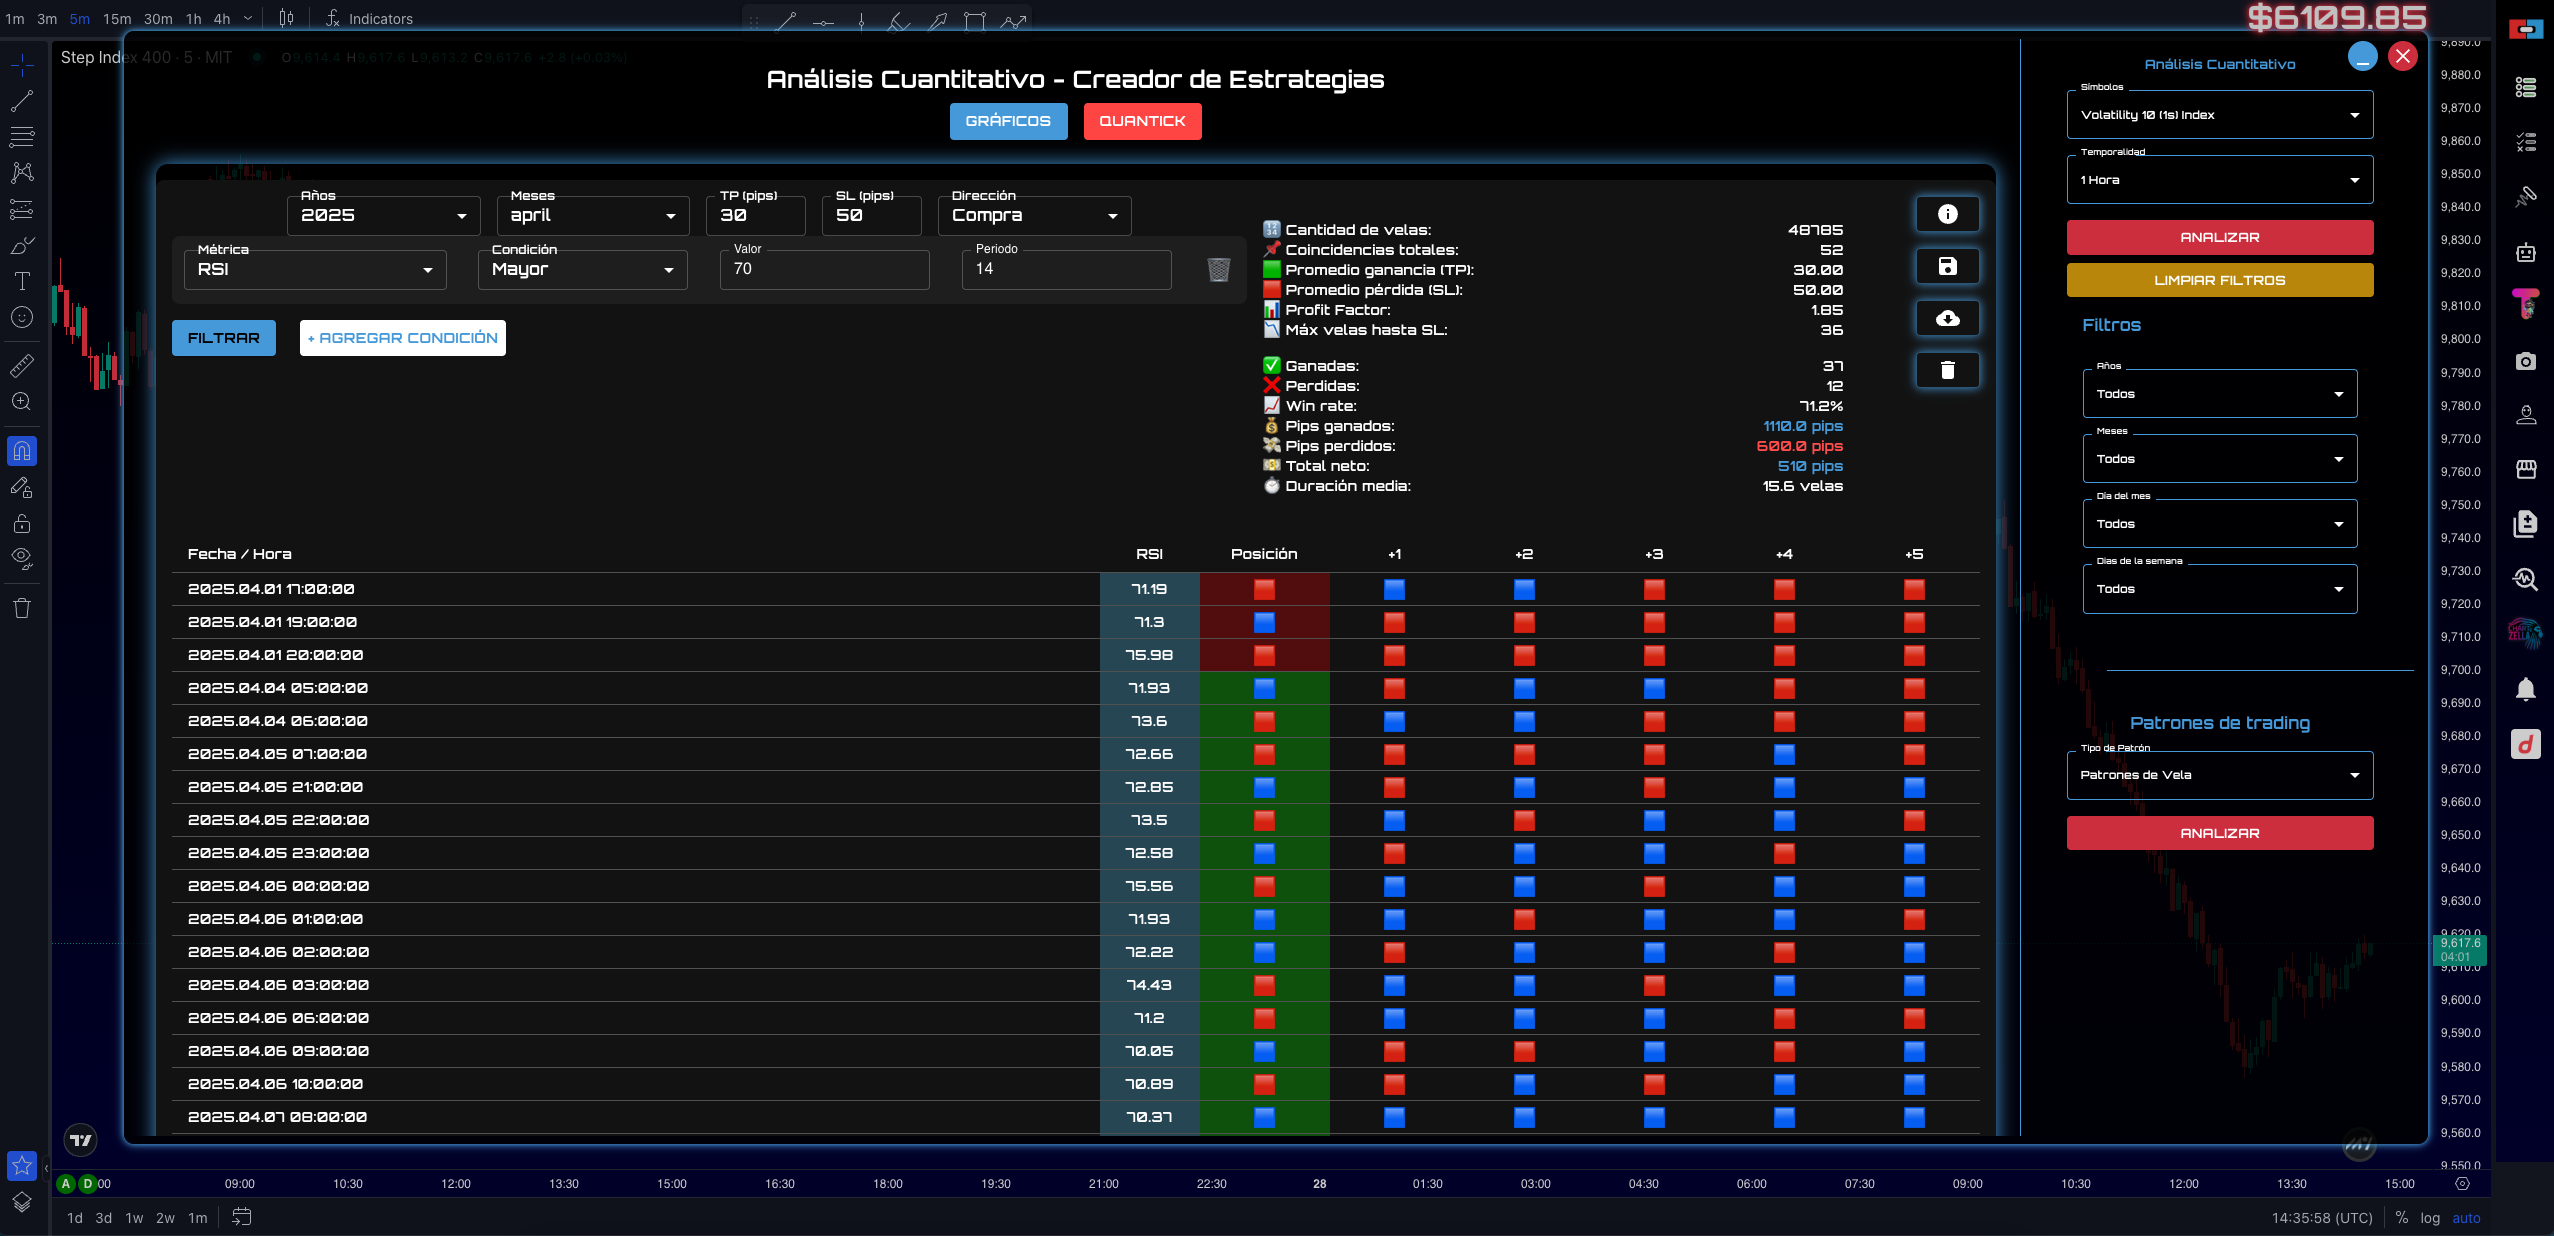Open the Meses april dropdown
The width and height of the screenshot is (2554, 1236).
[593, 215]
